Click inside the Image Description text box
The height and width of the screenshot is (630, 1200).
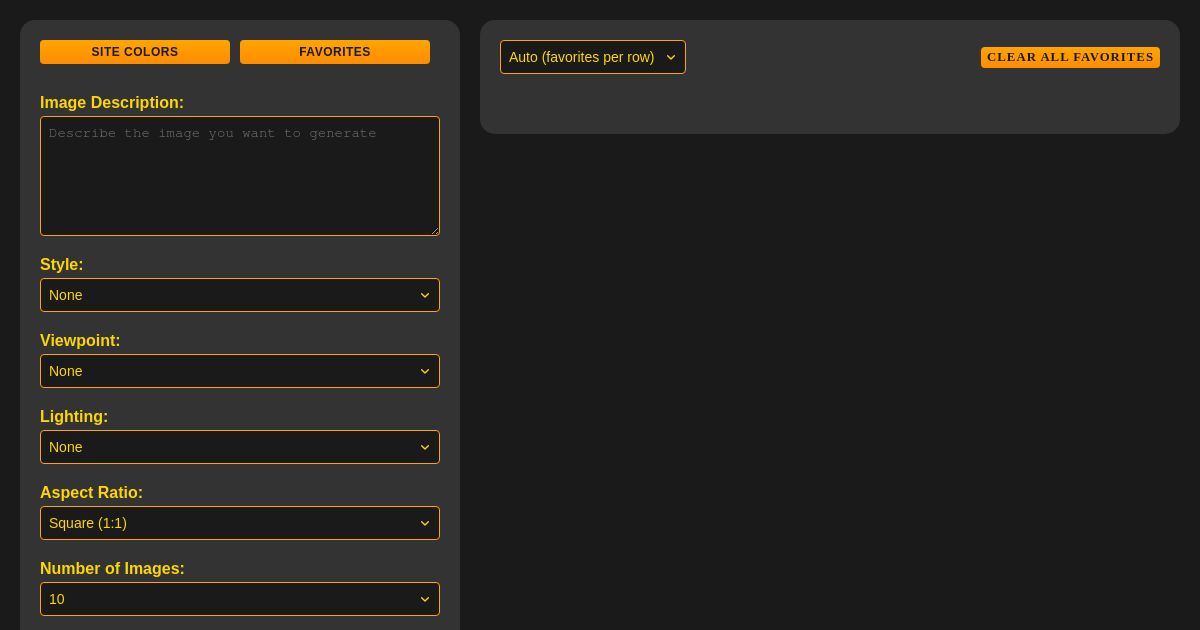click(x=240, y=176)
